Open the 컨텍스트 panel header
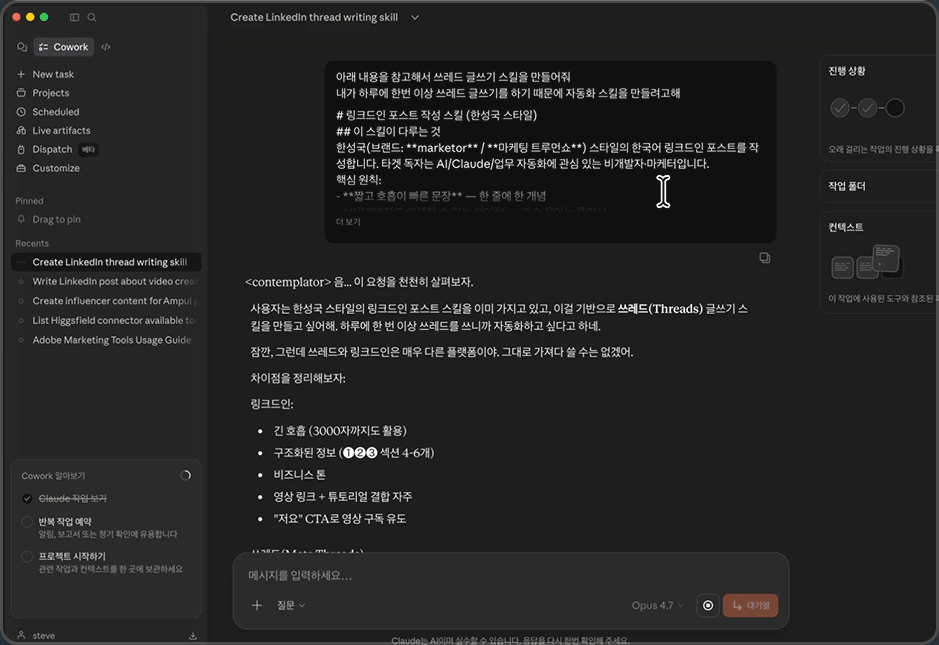Viewport: 939px width, 645px height. (846, 227)
